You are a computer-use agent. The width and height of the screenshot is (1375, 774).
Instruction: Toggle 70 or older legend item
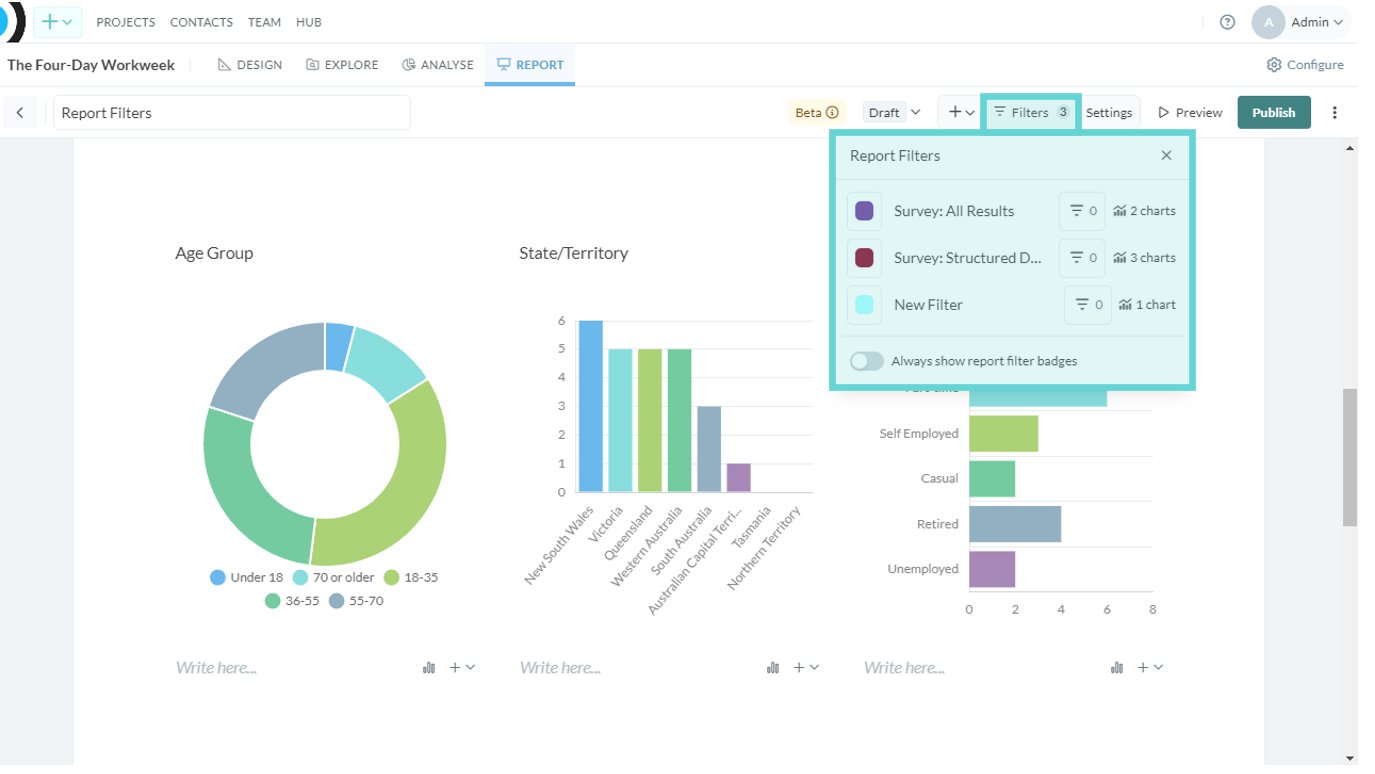(x=333, y=577)
